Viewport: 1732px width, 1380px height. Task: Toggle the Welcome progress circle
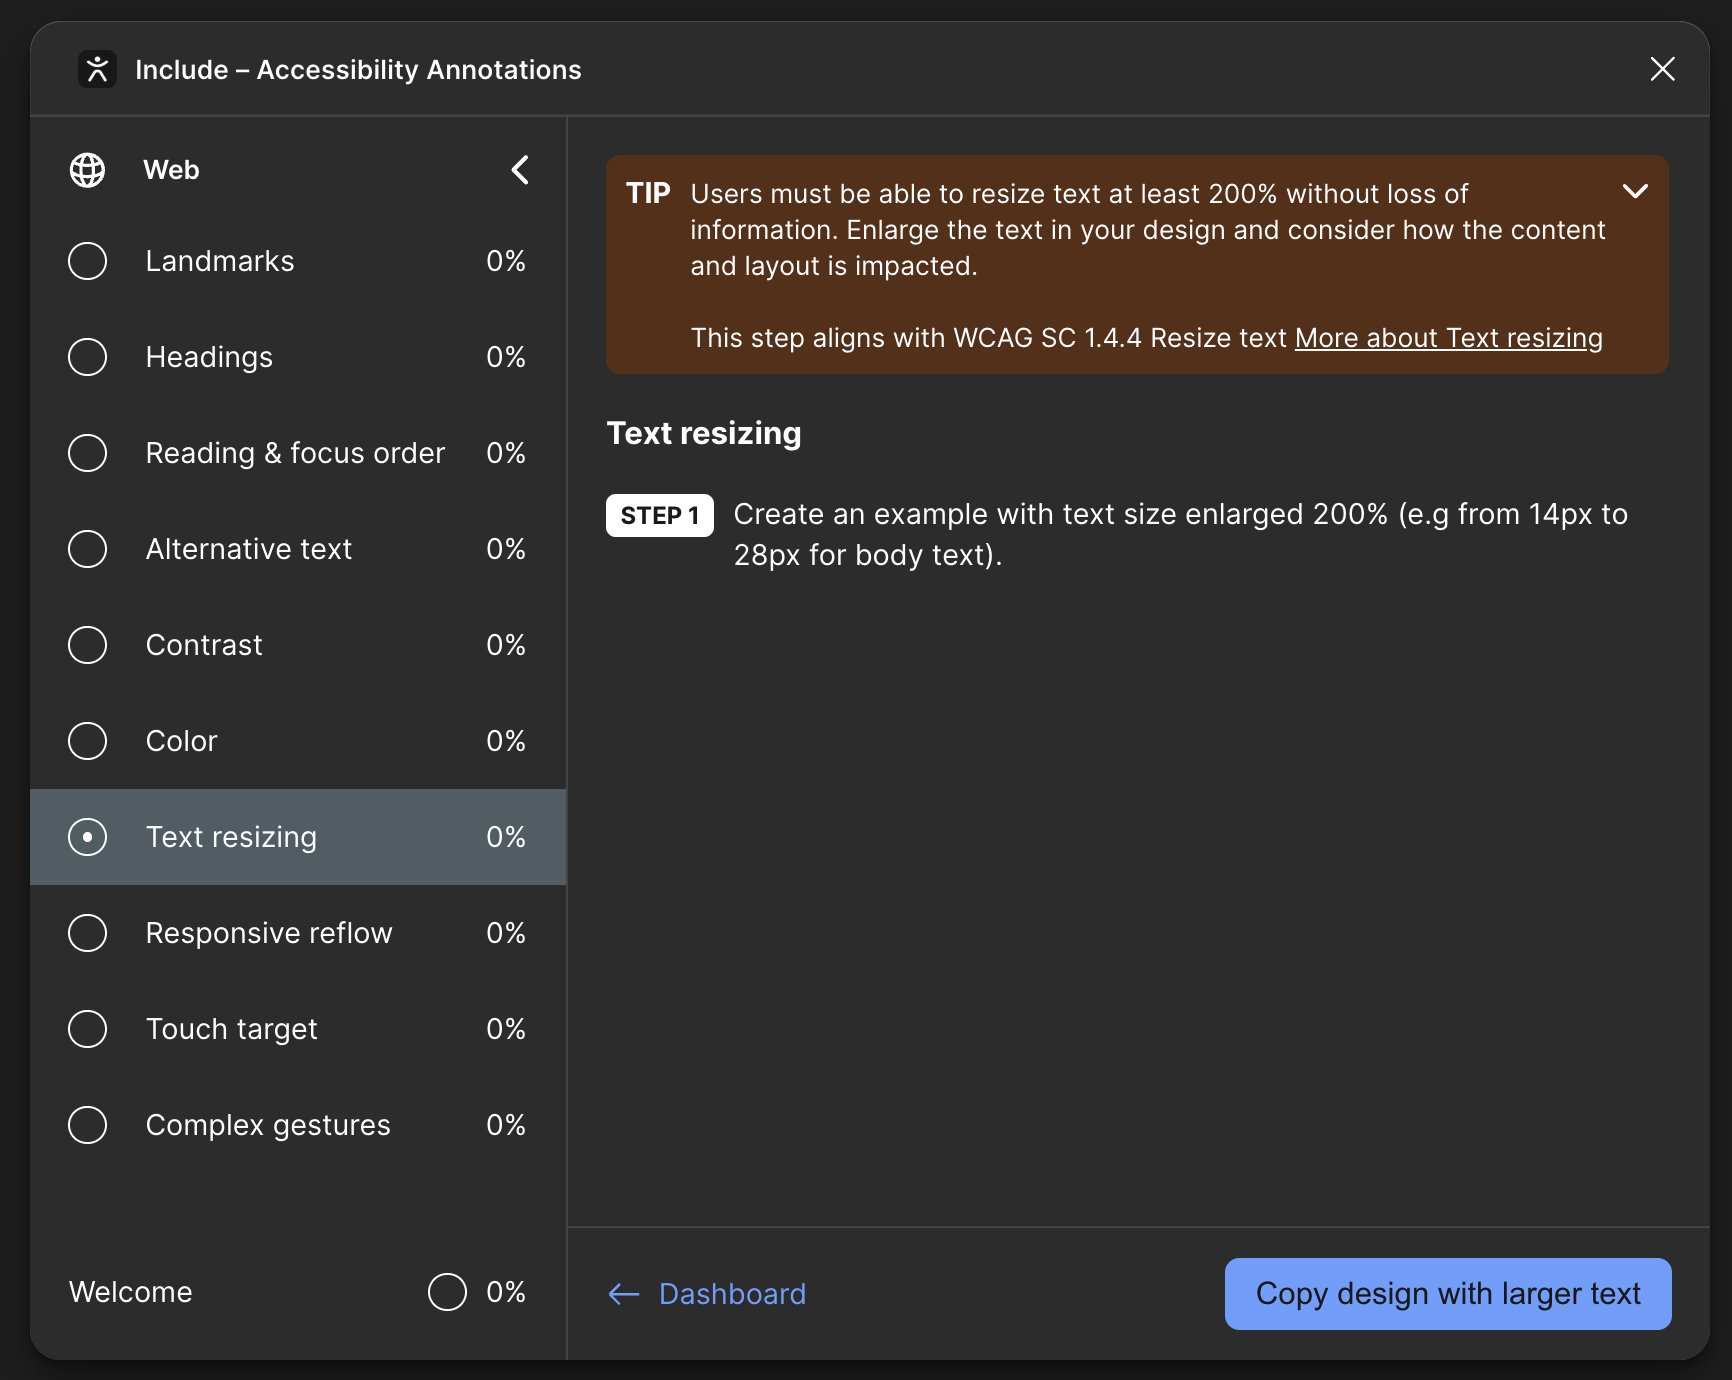[x=447, y=1292]
